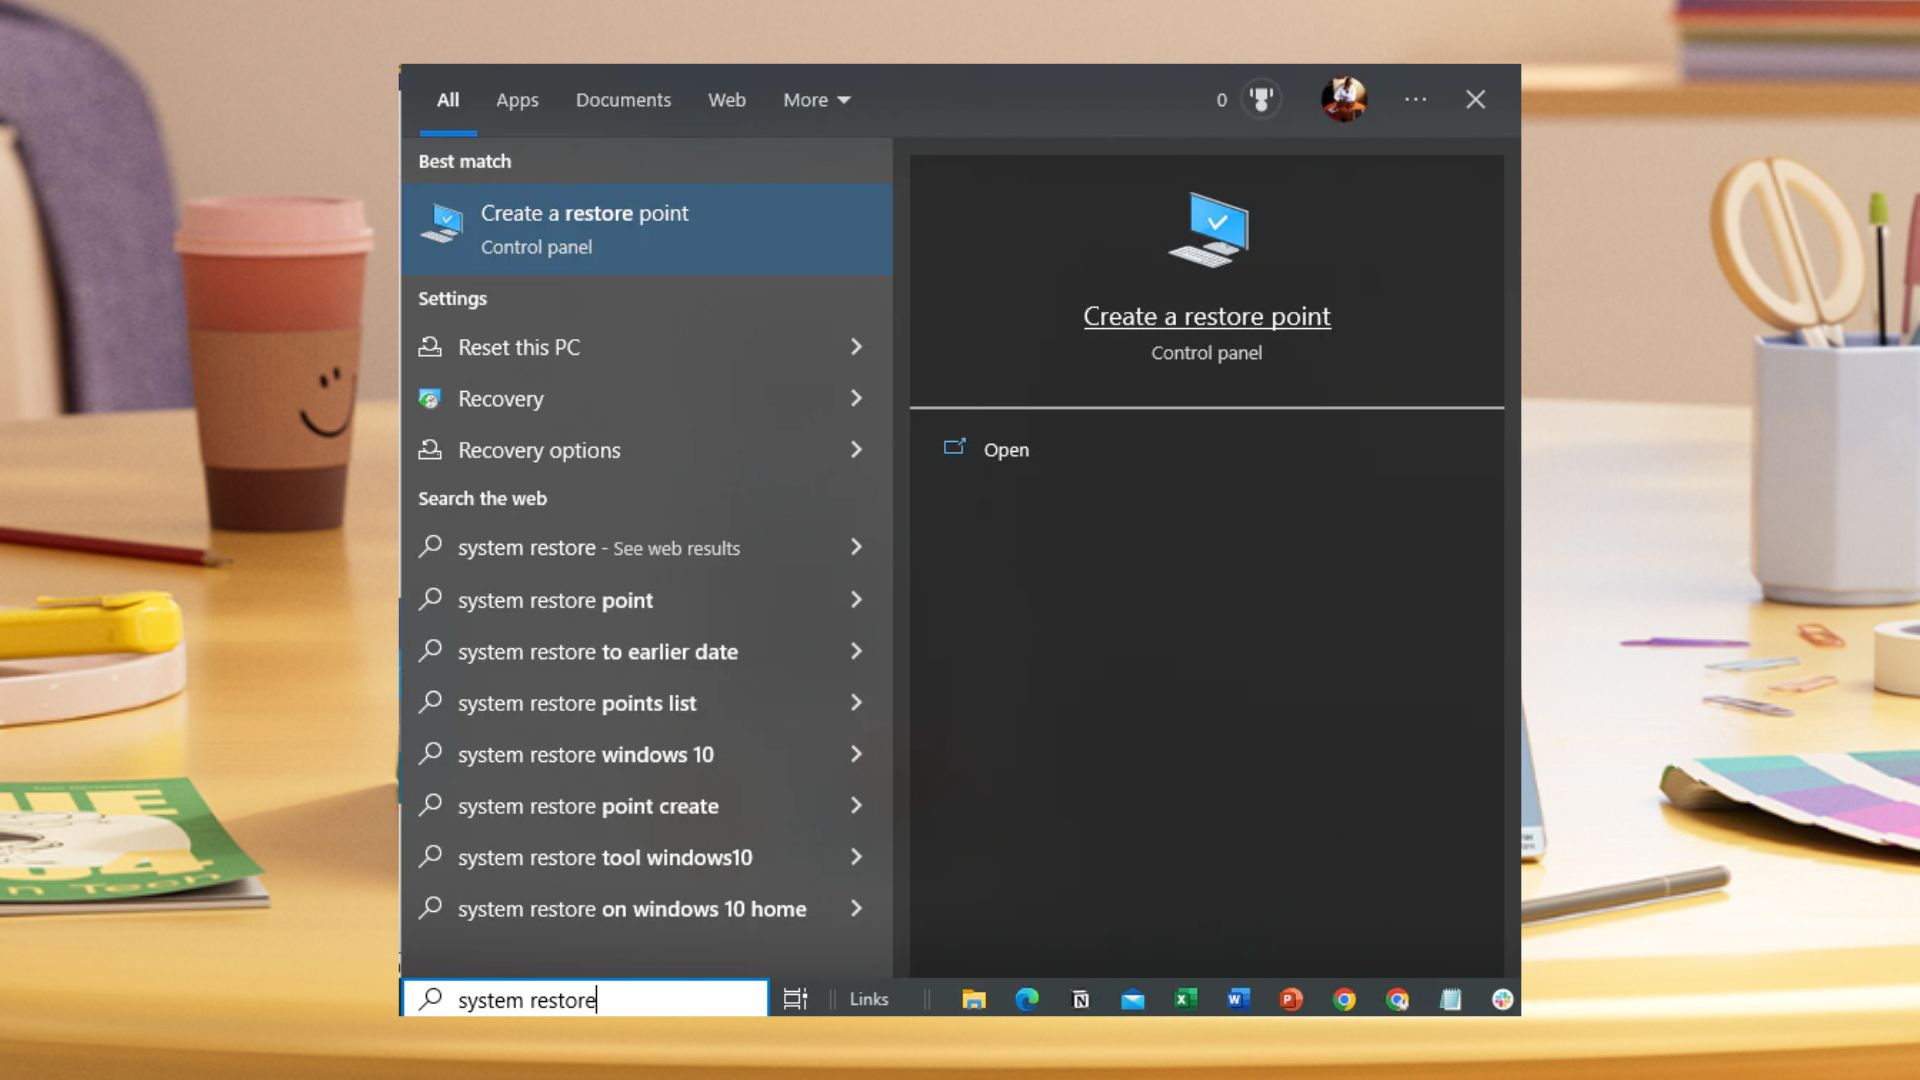1920x1080 pixels.
Task: Click the Recovery options icon
Action: (x=430, y=450)
